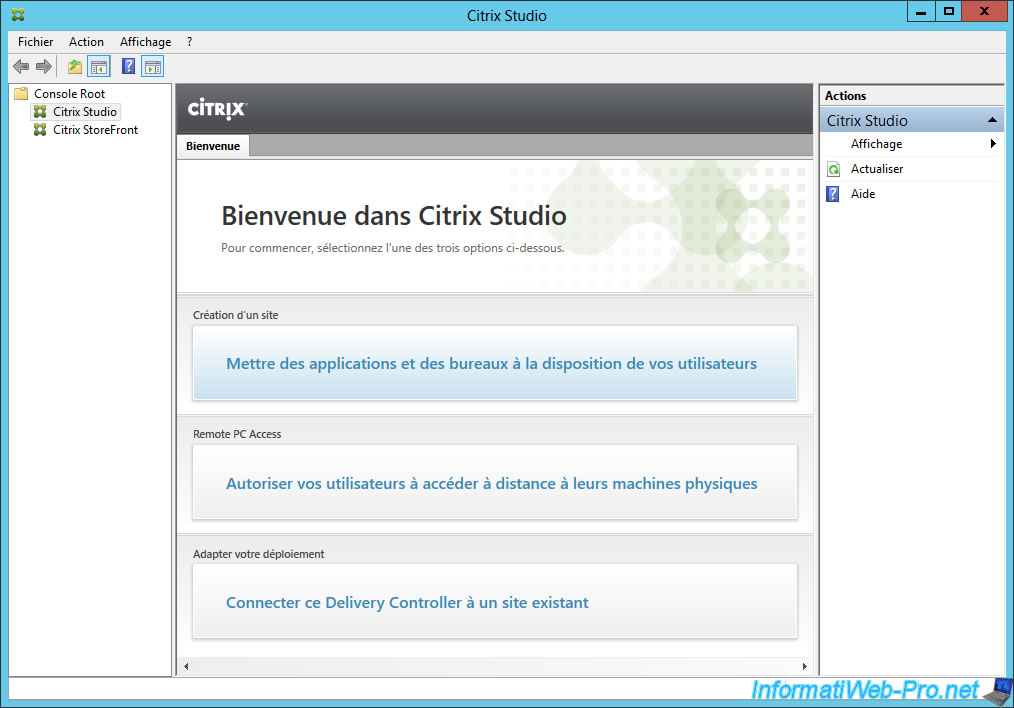1014x708 pixels.
Task: Click the Actualiser refresh icon
Action: [834, 169]
